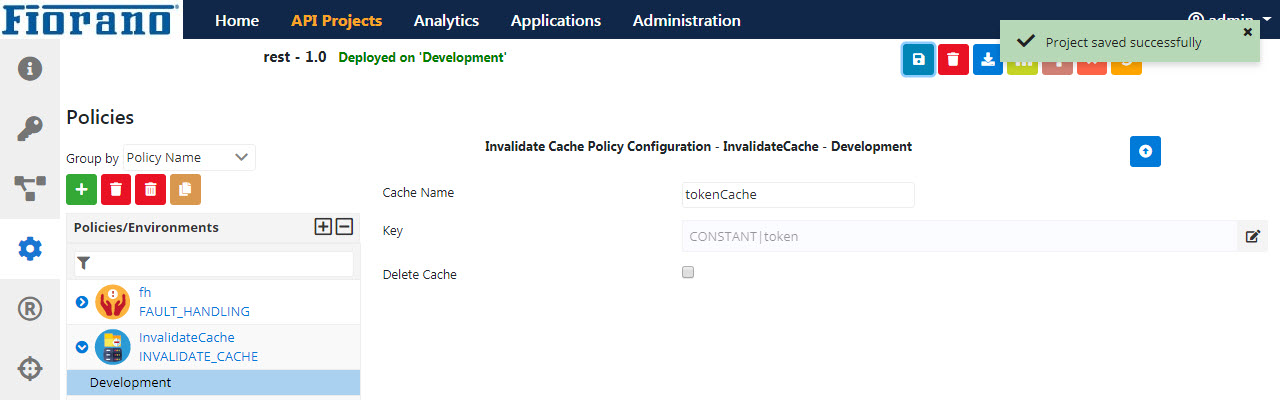Collapse the InvalidateCache policy node
The width and height of the screenshot is (1280, 400).
pos(82,347)
